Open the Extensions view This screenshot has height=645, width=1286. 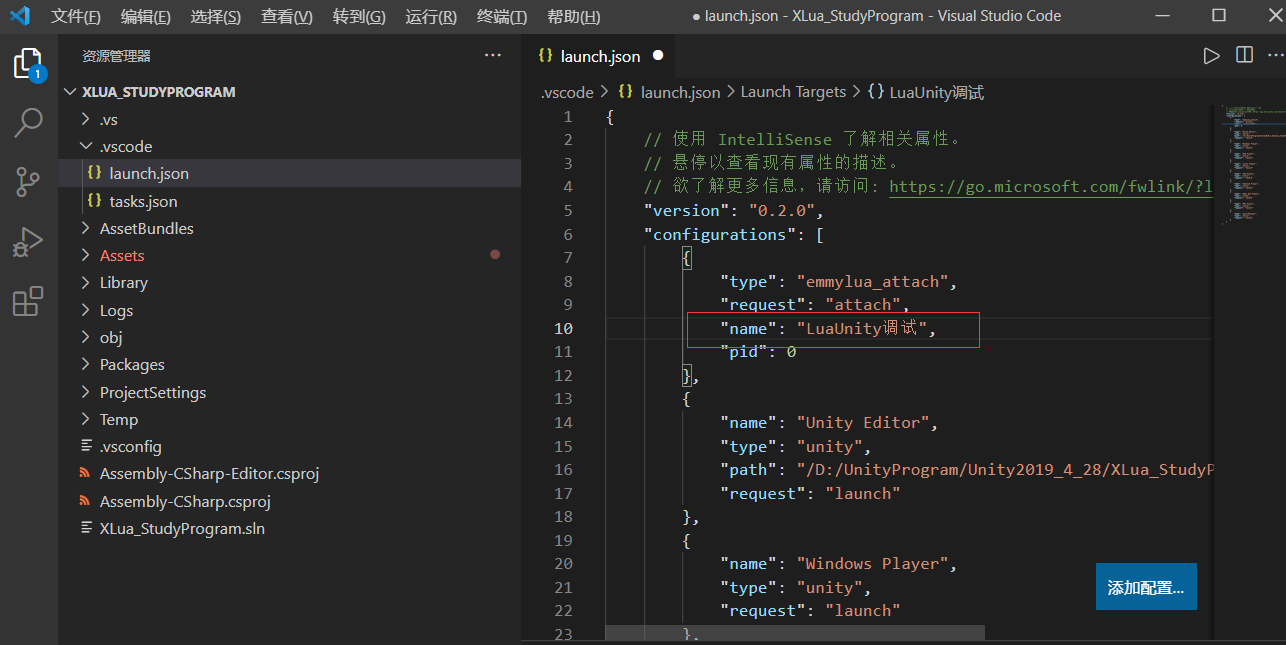click(x=28, y=300)
